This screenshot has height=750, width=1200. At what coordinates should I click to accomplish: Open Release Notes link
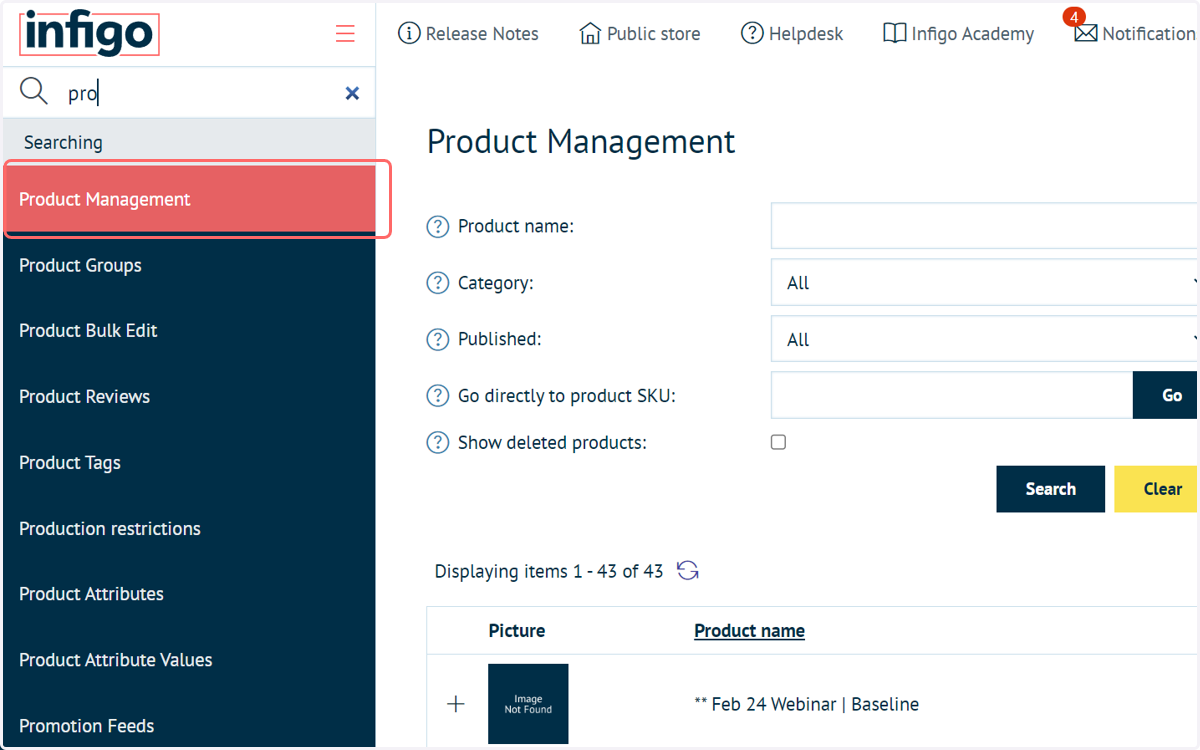pyautogui.click(x=482, y=34)
